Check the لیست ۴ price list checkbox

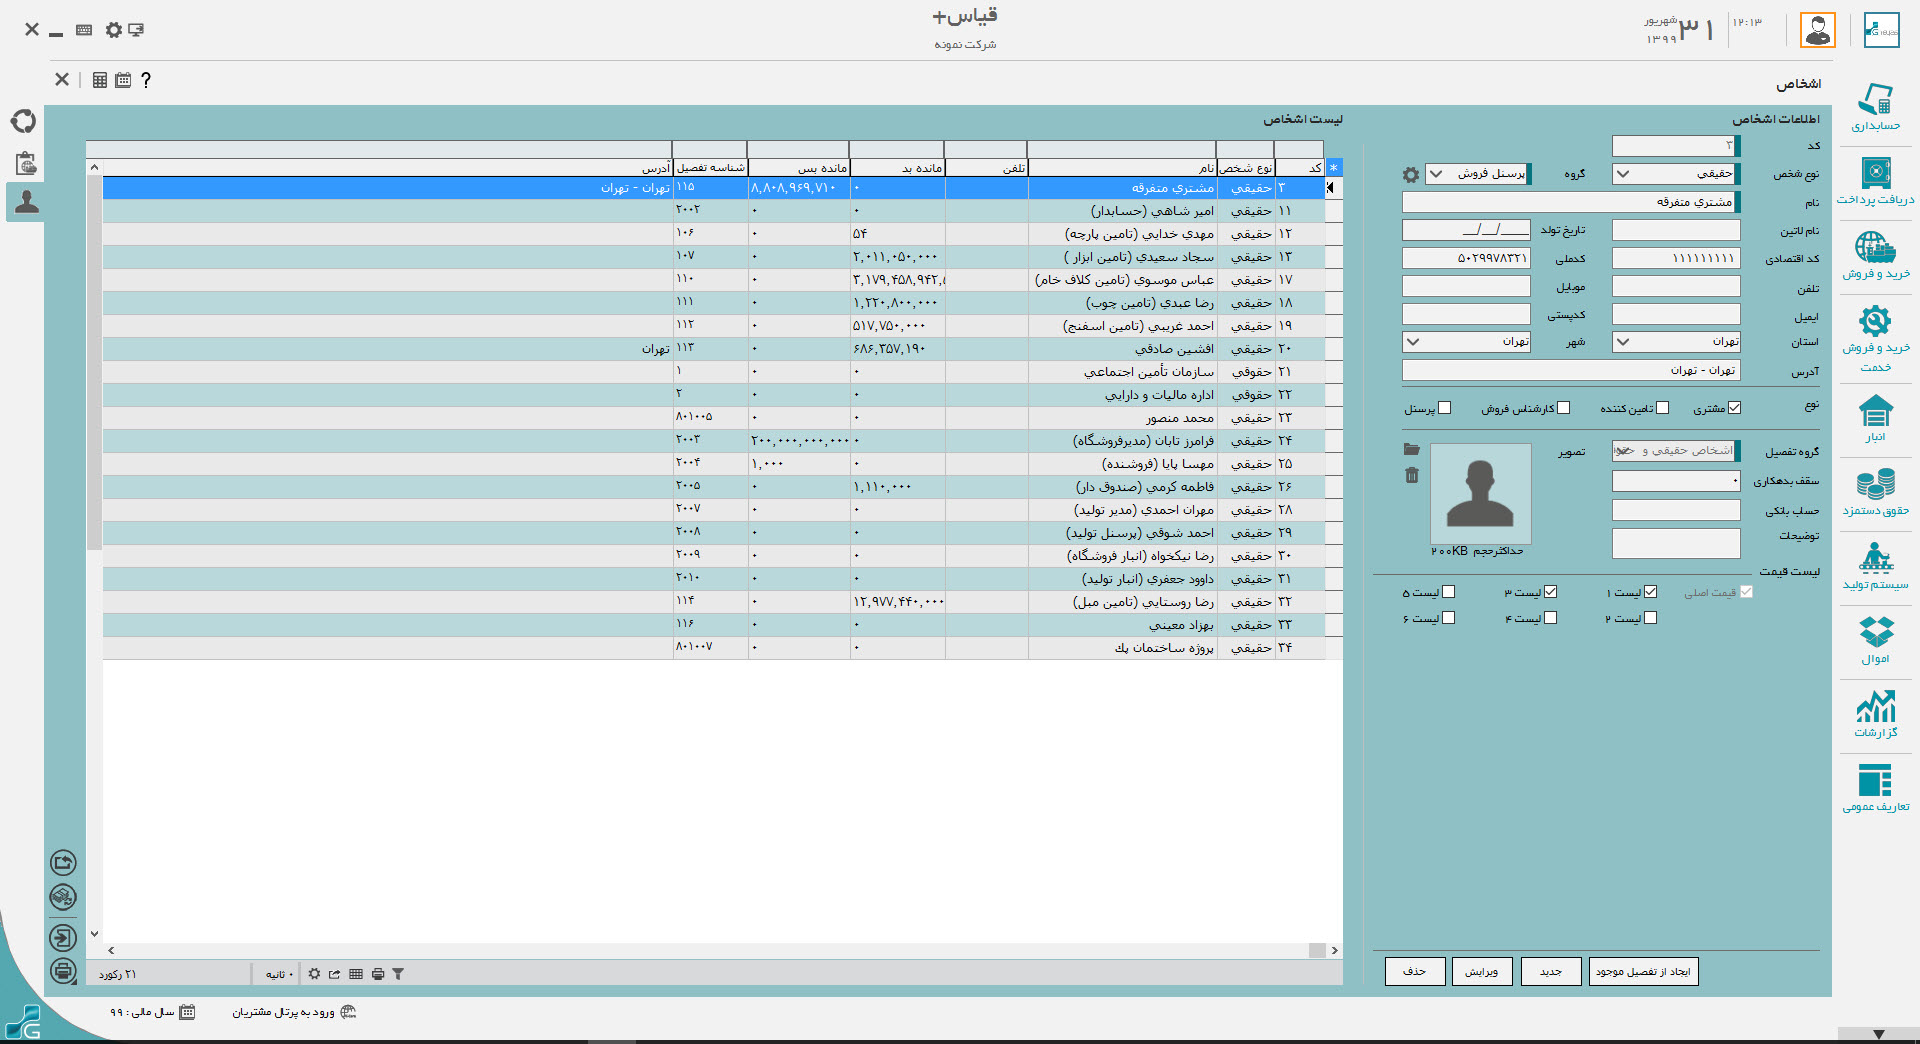pos(1551,618)
